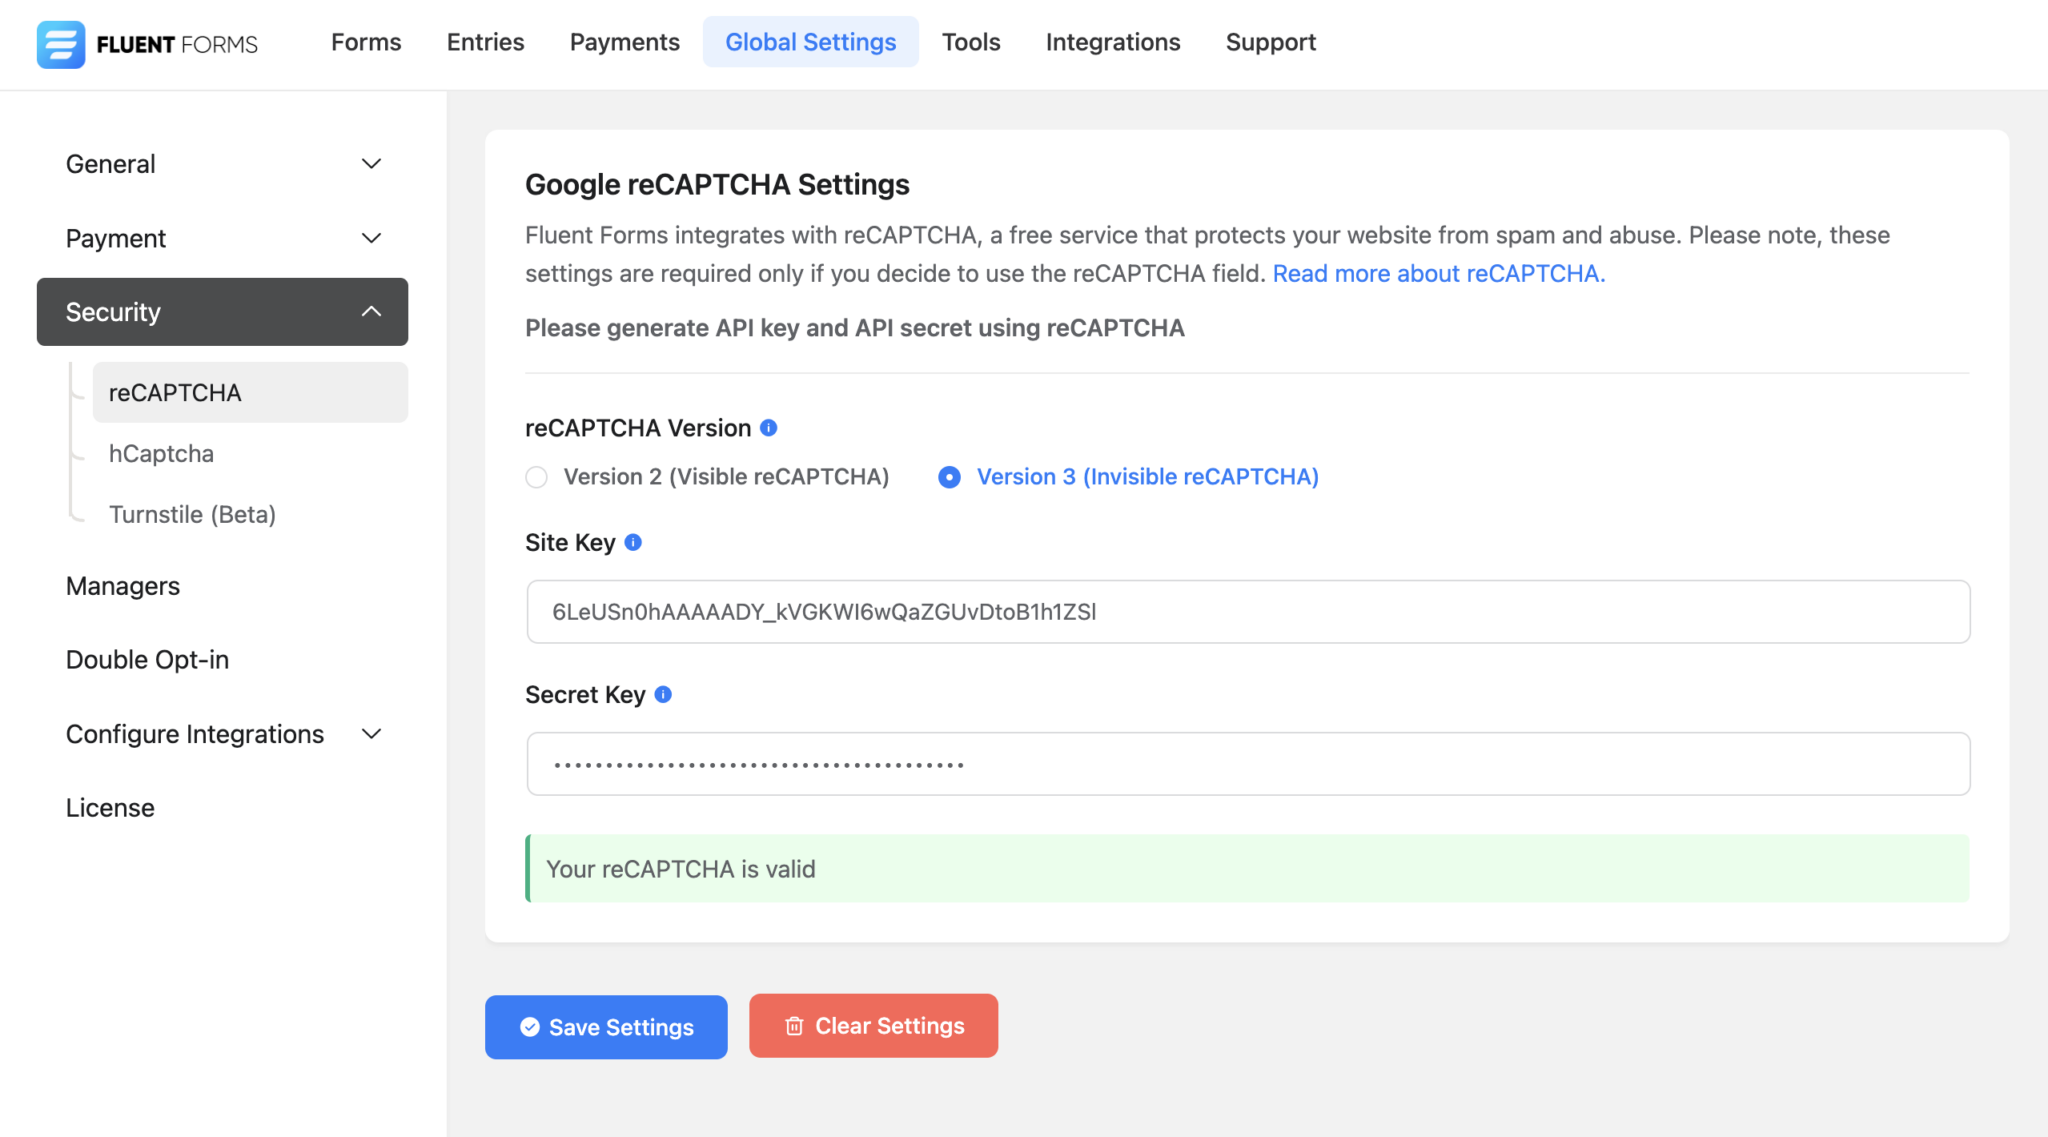Open the Integrations tab
Image resolution: width=2048 pixels, height=1137 pixels.
coord(1113,42)
